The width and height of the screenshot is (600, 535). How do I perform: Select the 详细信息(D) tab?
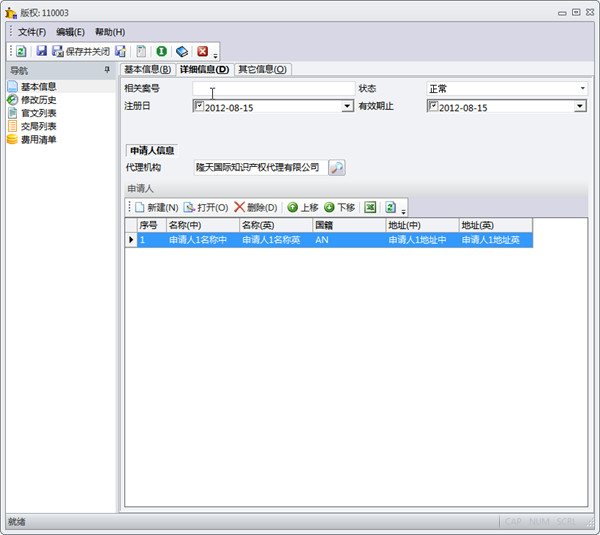(204, 69)
